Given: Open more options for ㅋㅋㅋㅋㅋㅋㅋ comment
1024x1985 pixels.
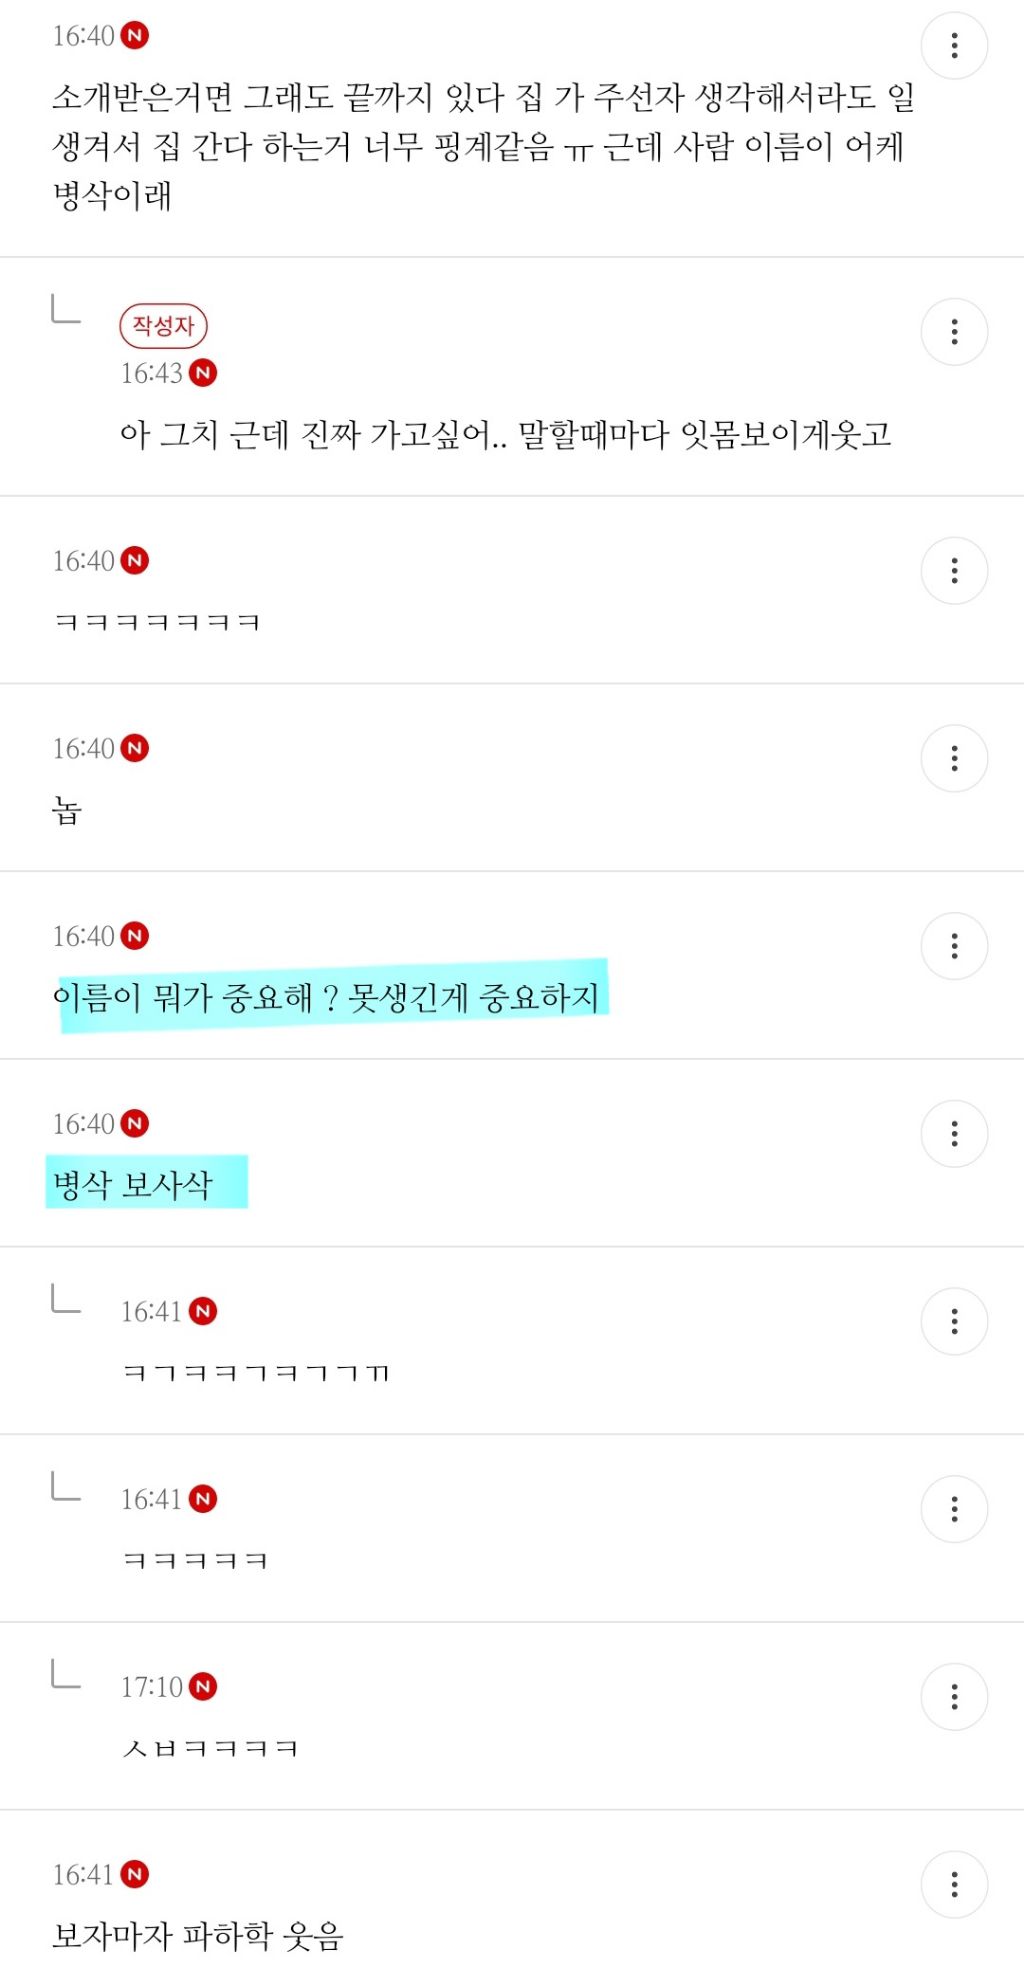Looking at the screenshot, I should coord(954,571).
